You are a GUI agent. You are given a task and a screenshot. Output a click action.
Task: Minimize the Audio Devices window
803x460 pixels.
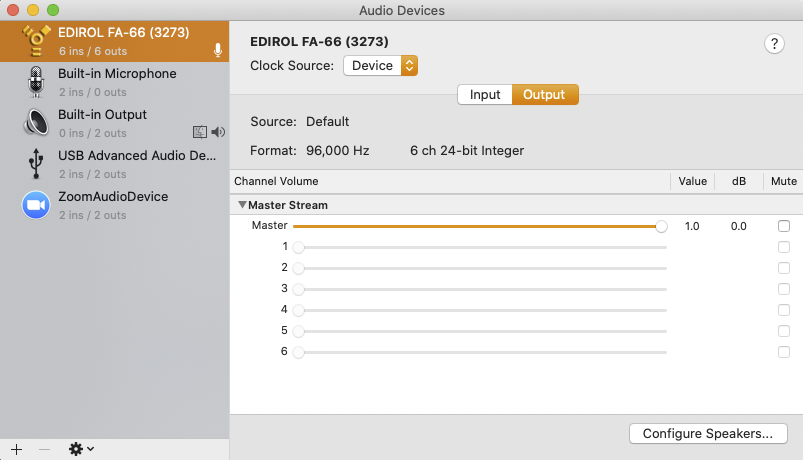(x=33, y=10)
